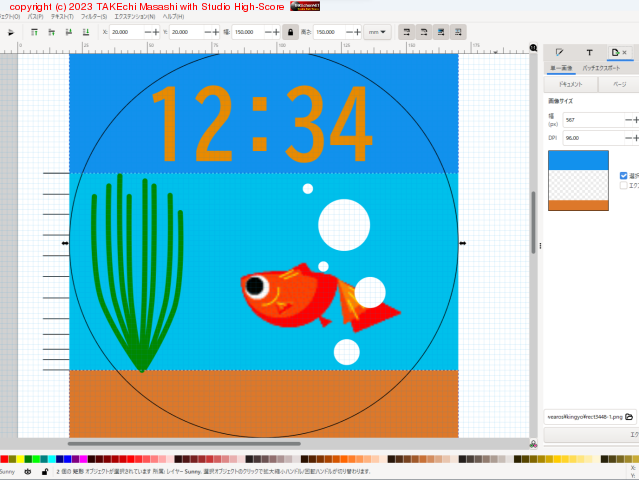Increase the X position with plus button
The width and height of the screenshot is (639, 480).
click(156, 32)
